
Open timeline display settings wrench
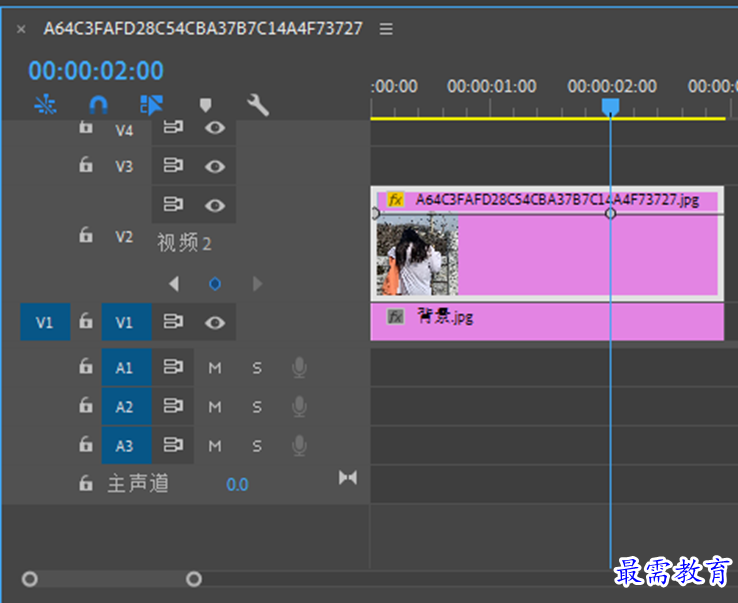(x=257, y=105)
